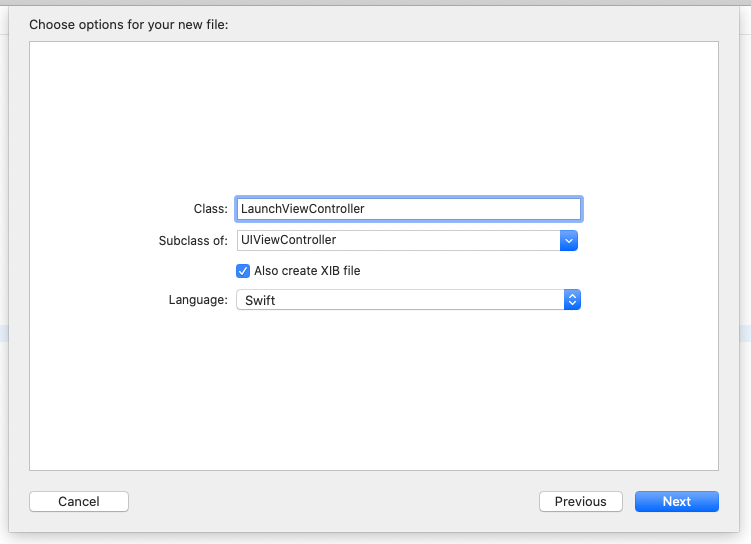Image resolution: width=751 pixels, height=544 pixels.
Task: Click the checkmark icon next to XIB option
Action: coord(242,271)
